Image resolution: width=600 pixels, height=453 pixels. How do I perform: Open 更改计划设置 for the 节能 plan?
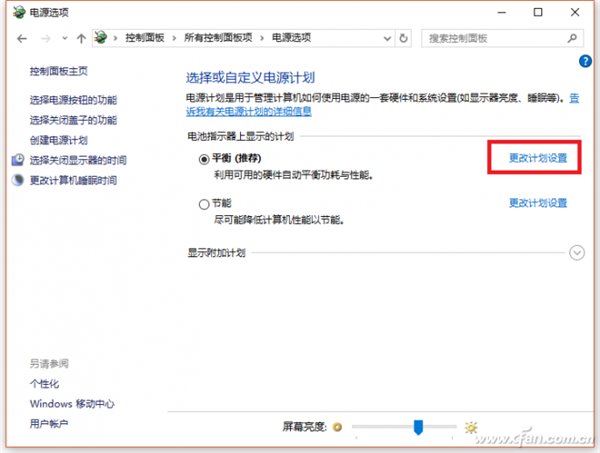(x=538, y=203)
